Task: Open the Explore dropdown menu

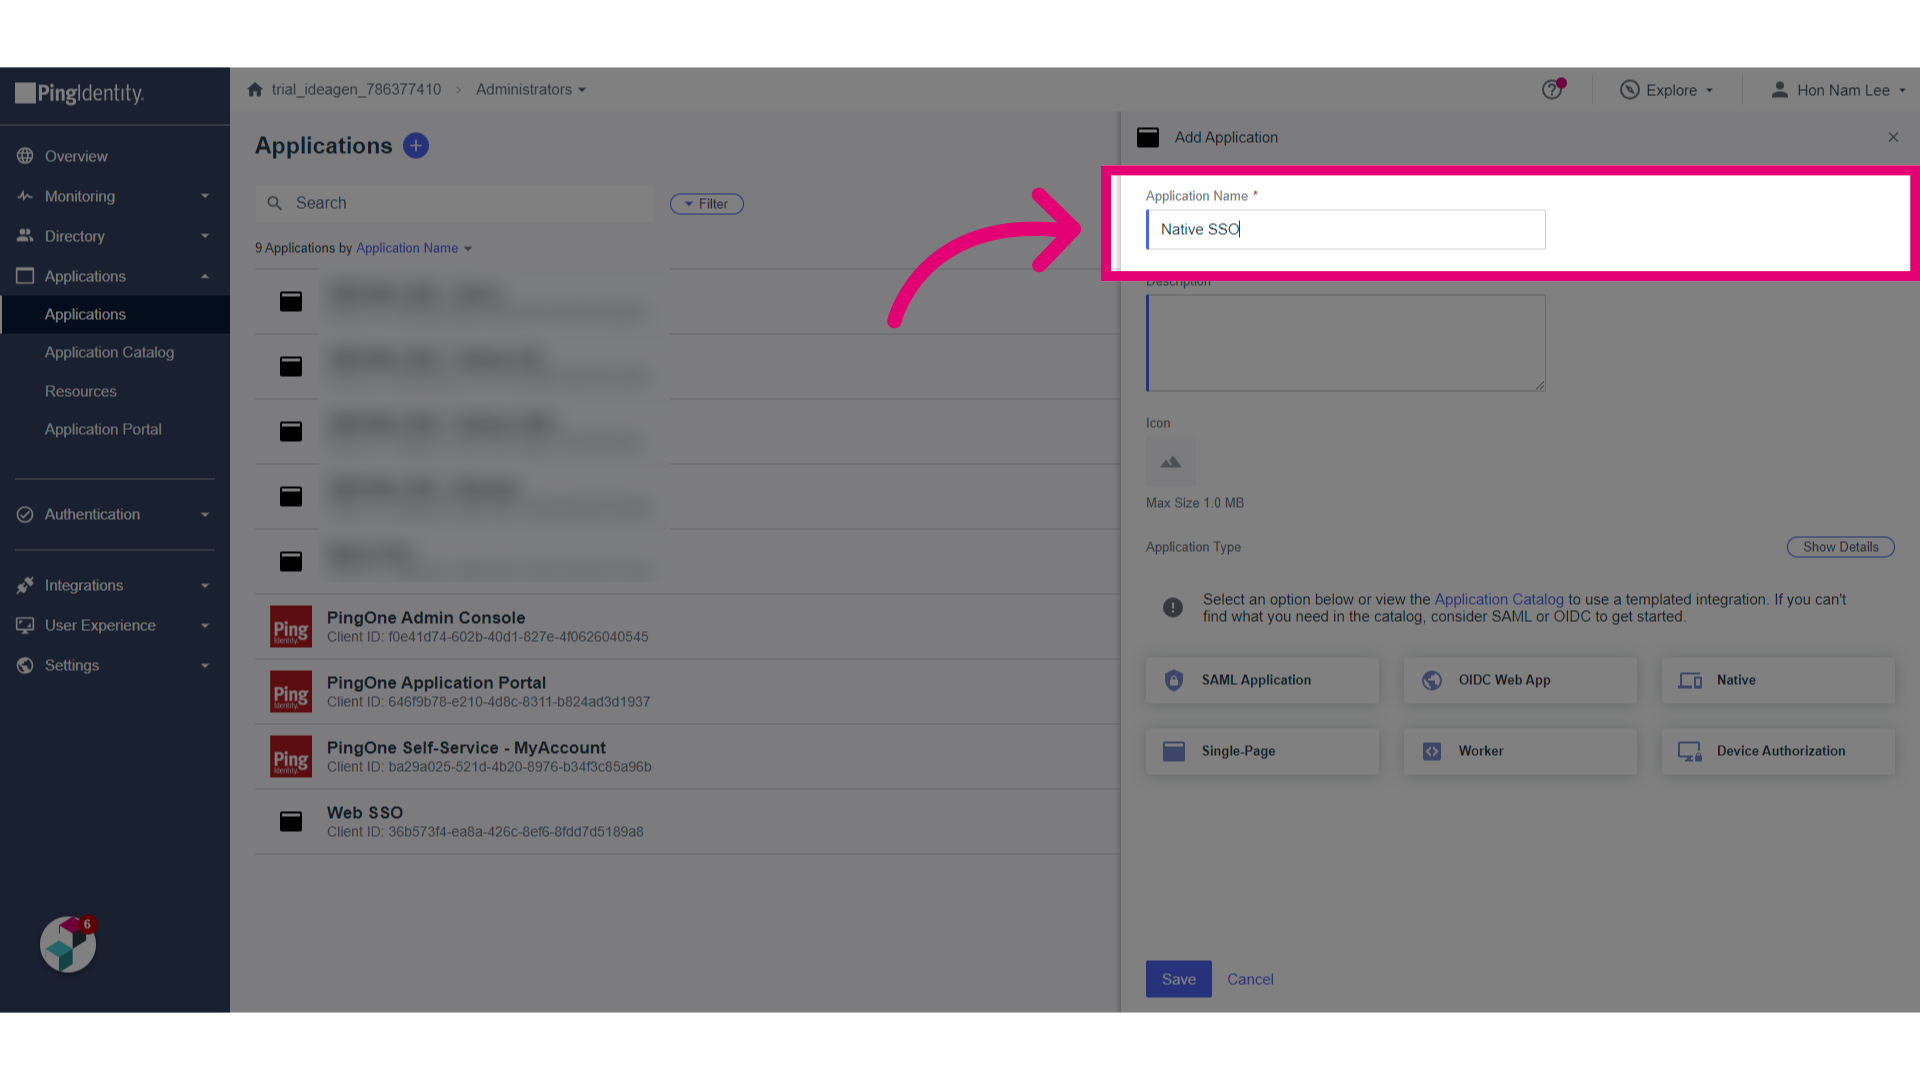Action: [x=1667, y=90]
